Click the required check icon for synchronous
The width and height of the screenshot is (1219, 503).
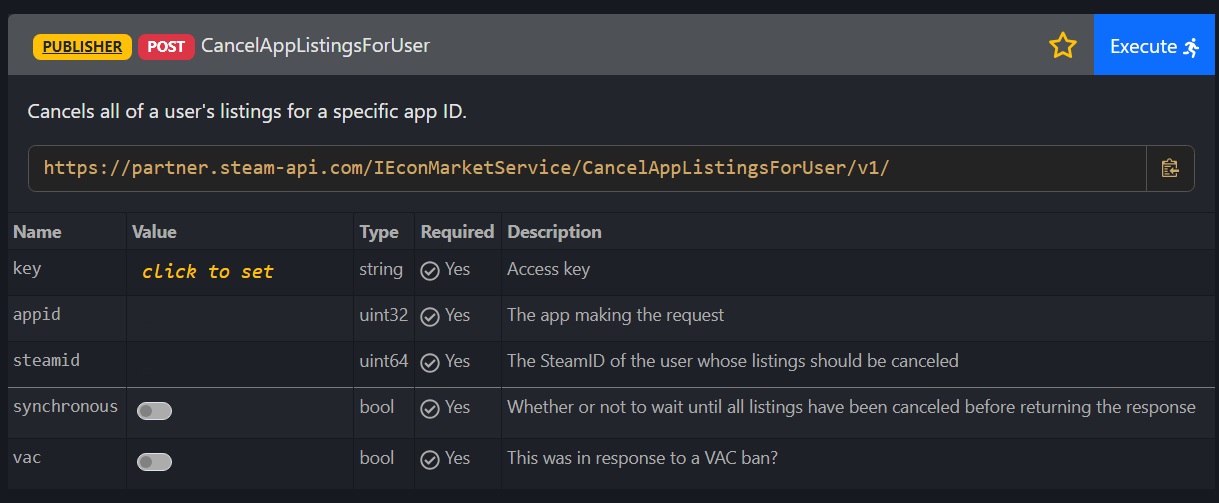[x=430, y=408]
